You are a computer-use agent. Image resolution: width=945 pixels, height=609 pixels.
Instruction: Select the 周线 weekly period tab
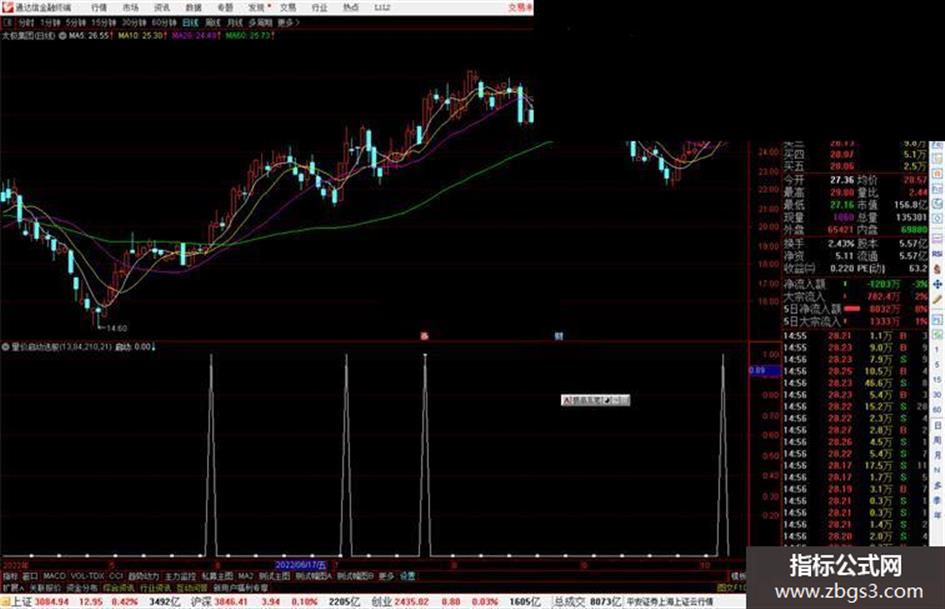213,22
